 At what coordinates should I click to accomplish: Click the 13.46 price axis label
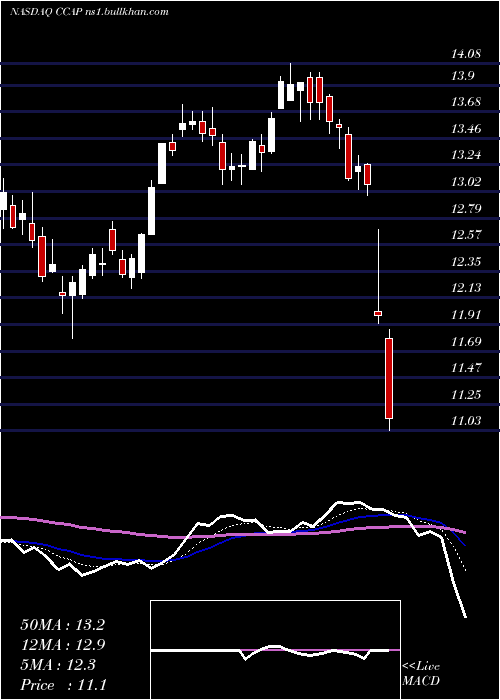467,129
